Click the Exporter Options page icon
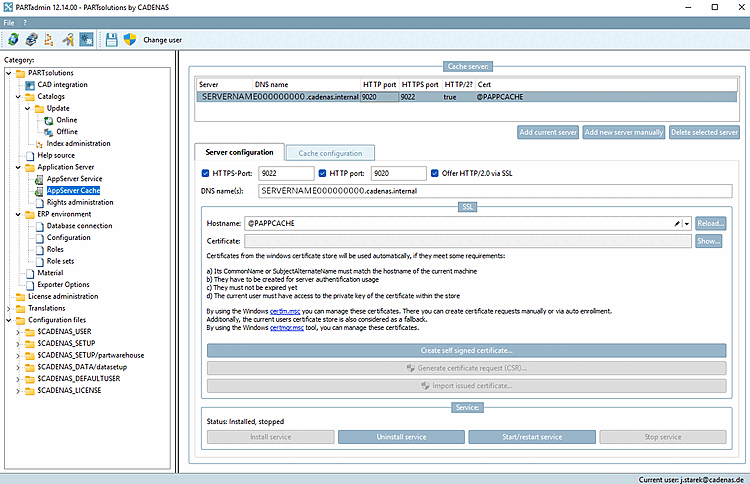The width and height of the screenshot is (750, 484). pos(30,285)
